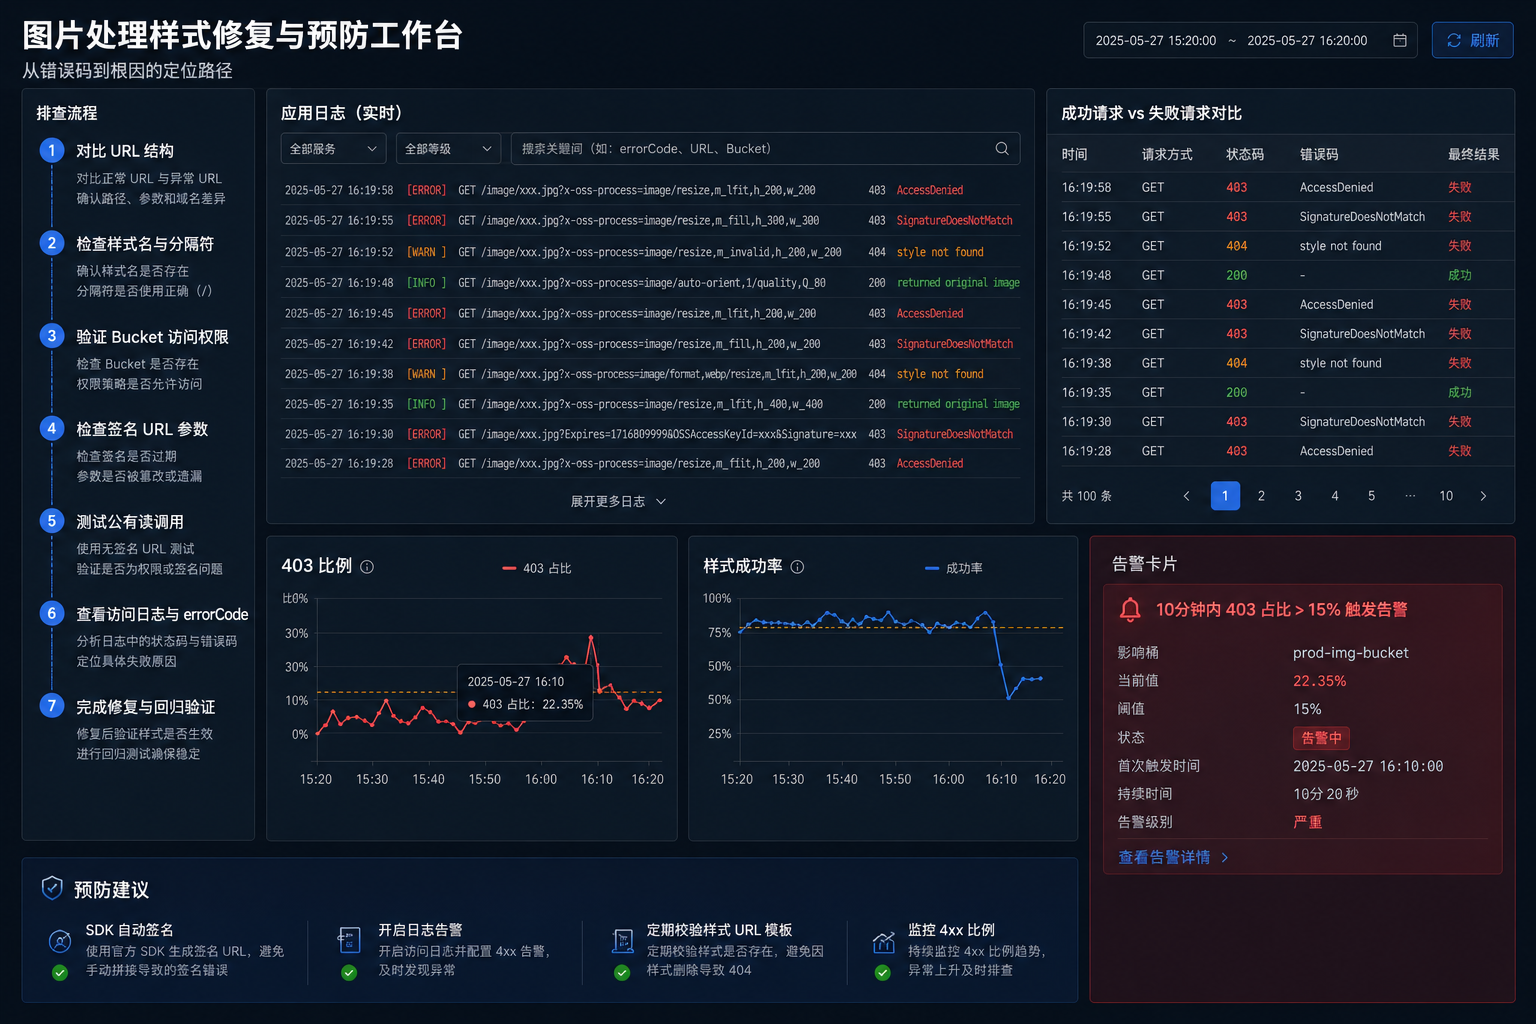Click the prod-img-bucket value in the alert card
Screen dimensions: 1536x1024
pyautogui.click(x=1351, y=653)
